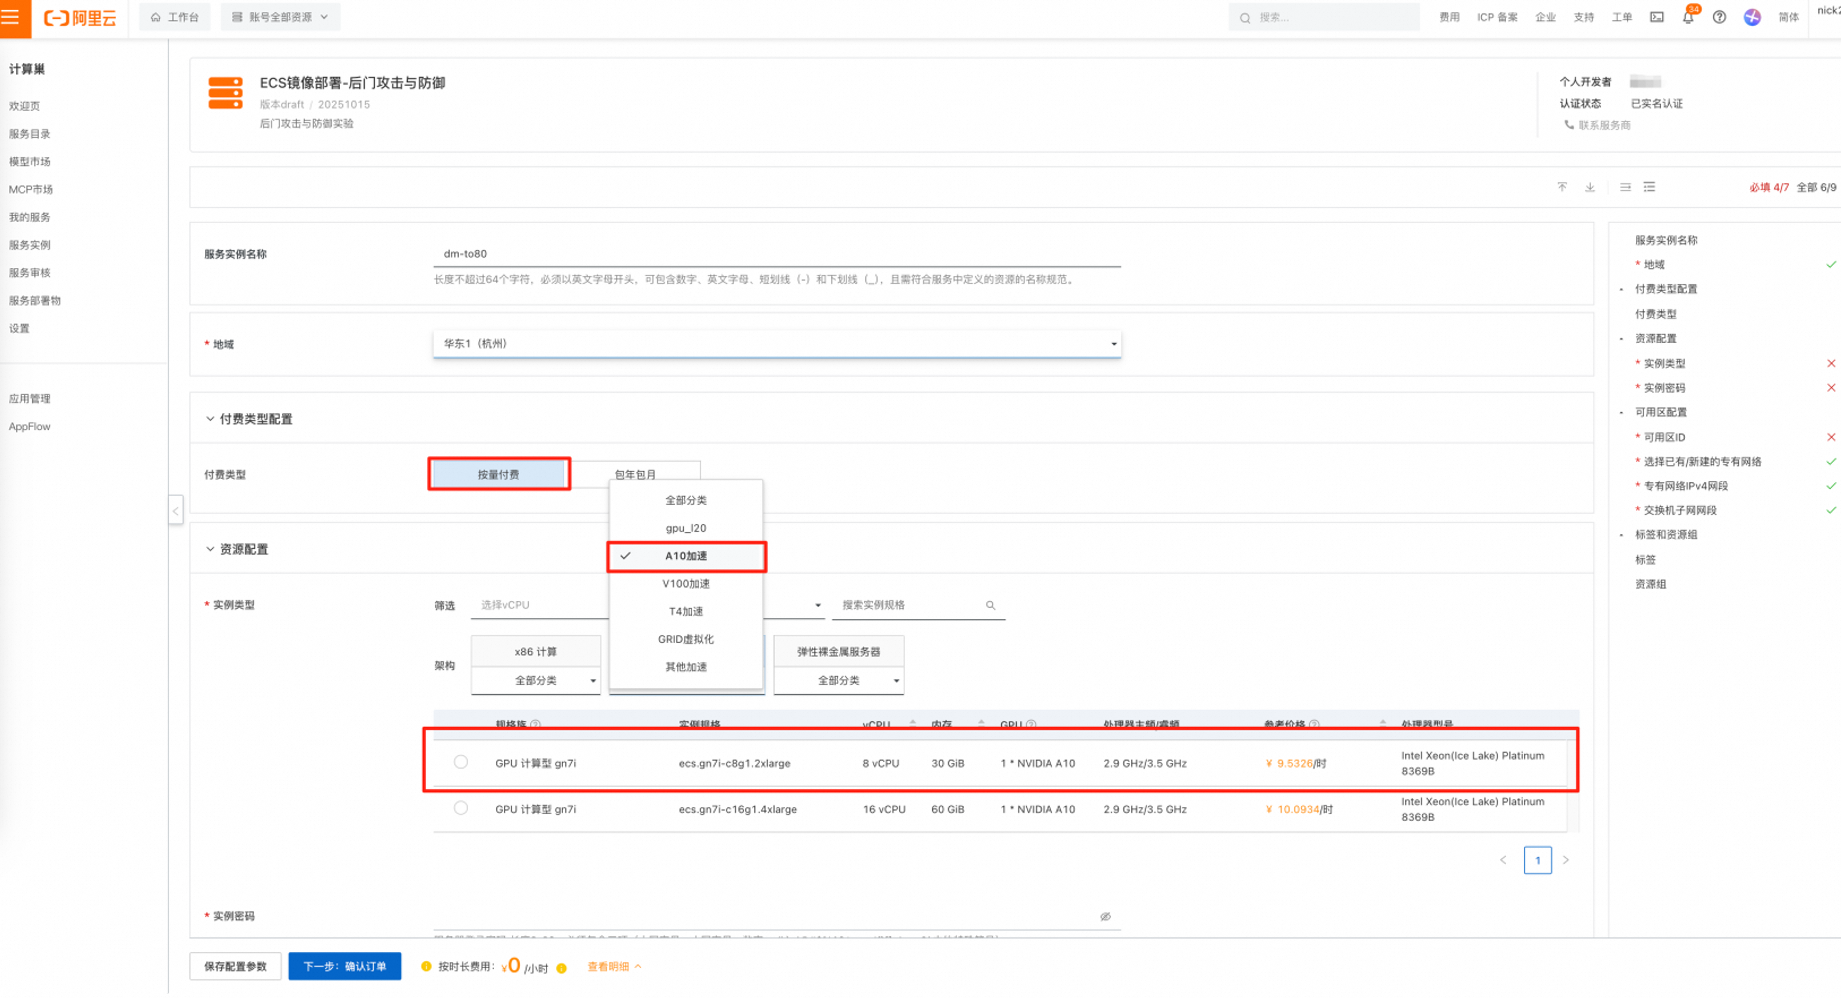This screenshot has width=1841, height=998.
Task: Choose 包年包月 billing type
Action: pyautogui.click(x=635, y=474)
